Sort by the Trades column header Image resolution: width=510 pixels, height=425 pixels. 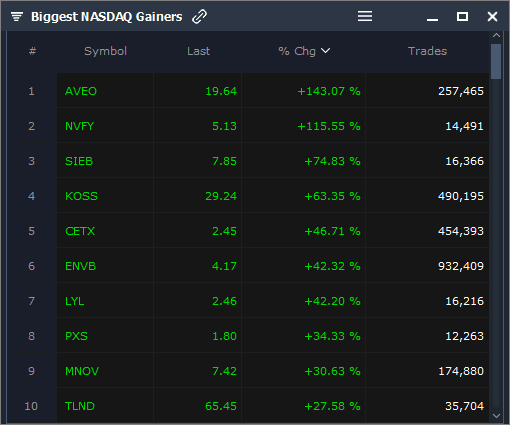[x=427, y=51]
